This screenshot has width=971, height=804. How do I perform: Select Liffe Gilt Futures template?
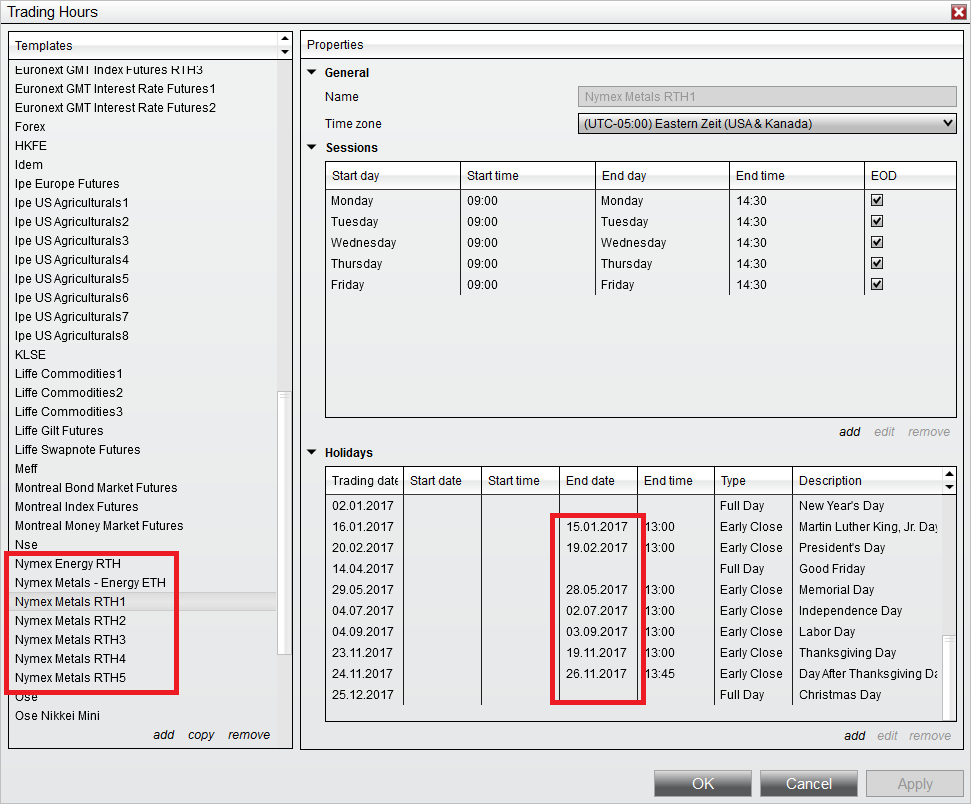(59, 430)
